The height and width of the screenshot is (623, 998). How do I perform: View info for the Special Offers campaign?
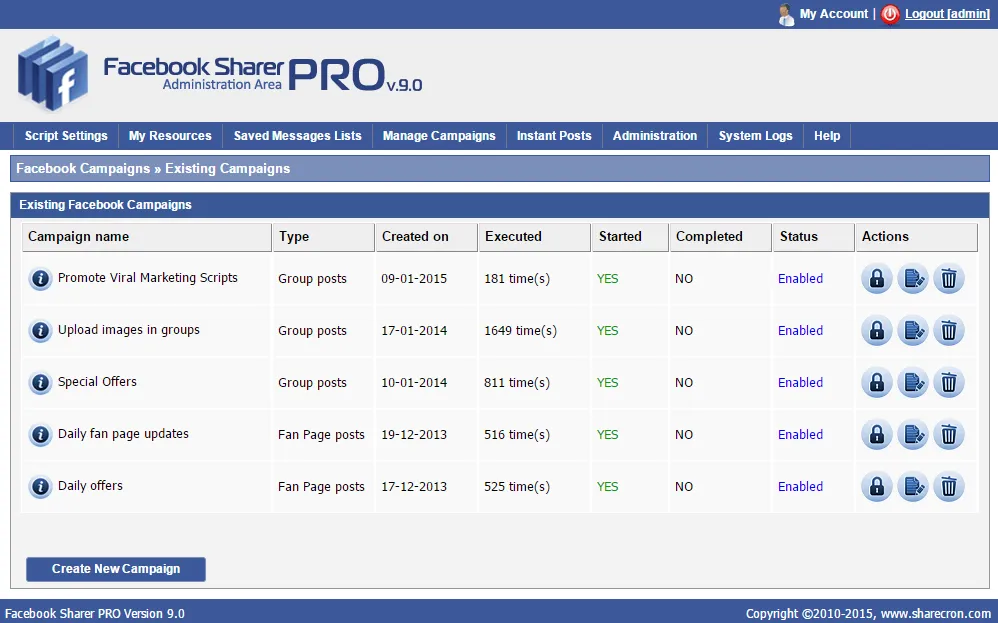(40, 383)
